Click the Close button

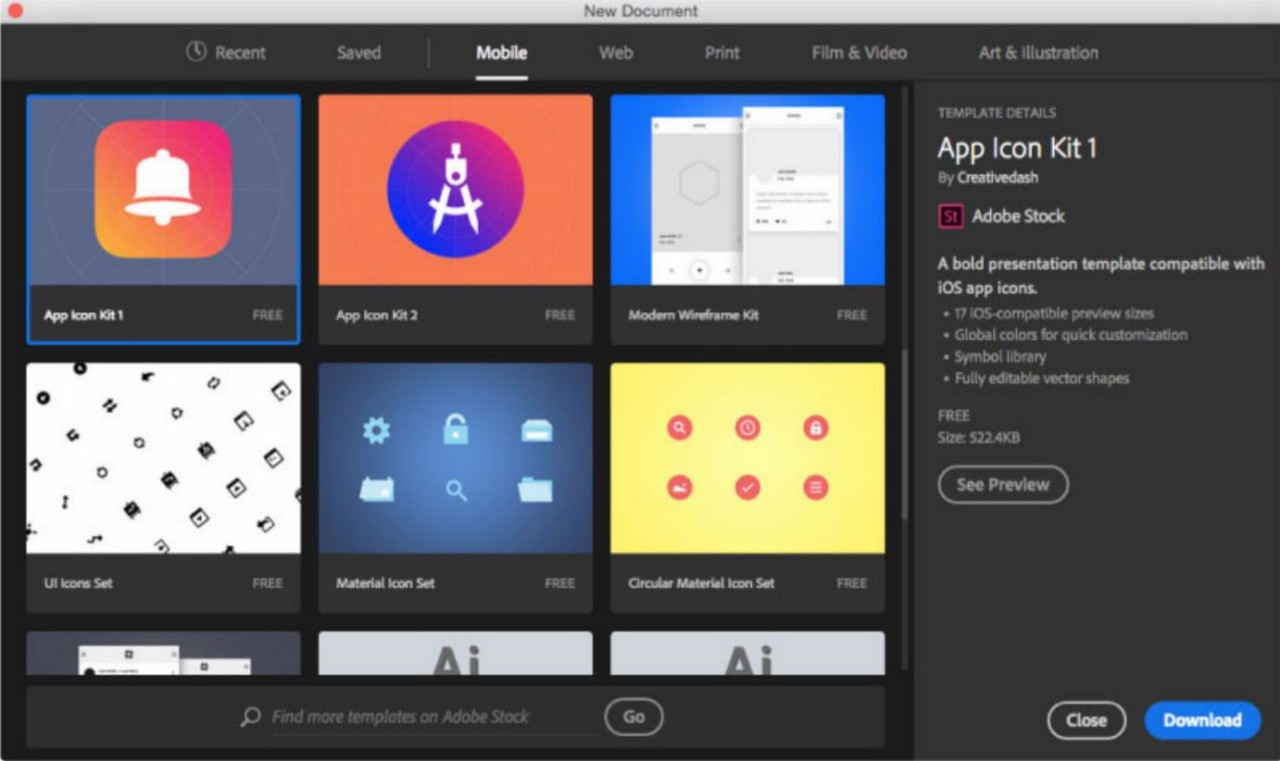pyautogui.click(x=1086, y=720)
